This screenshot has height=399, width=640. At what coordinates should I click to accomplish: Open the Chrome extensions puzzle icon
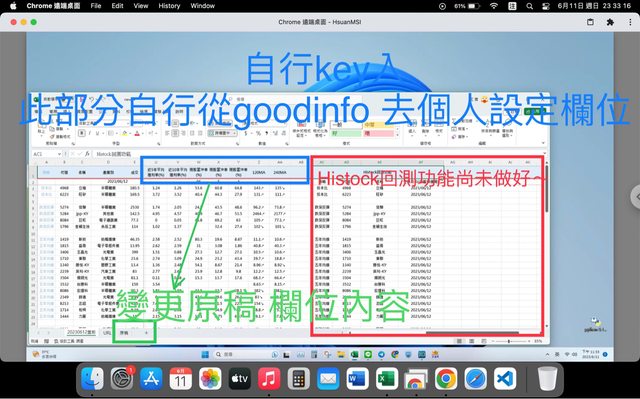(610, 22)
